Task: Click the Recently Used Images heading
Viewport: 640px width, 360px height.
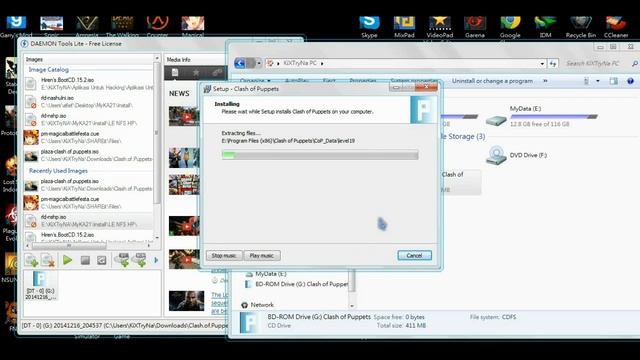Action: 58,171
